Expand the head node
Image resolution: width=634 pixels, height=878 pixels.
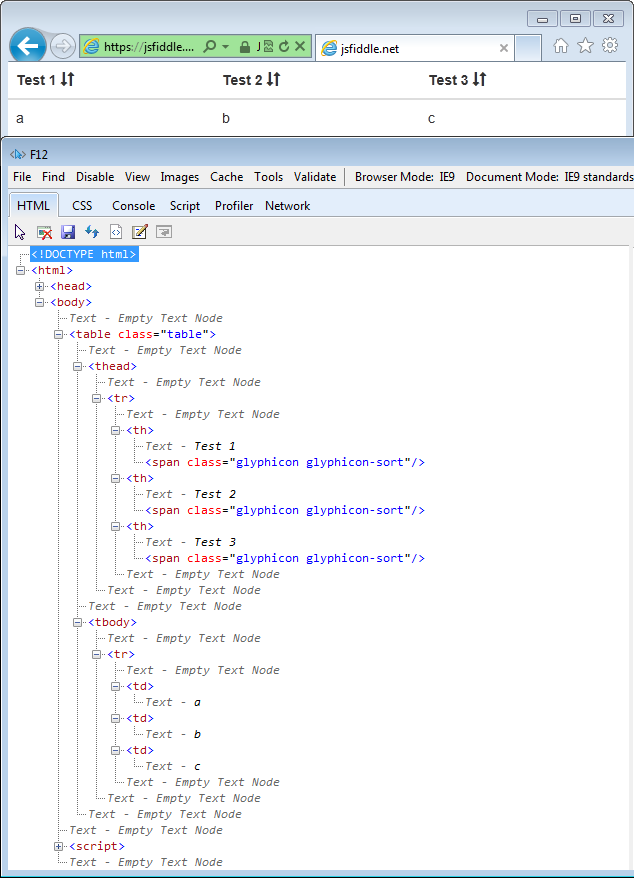click(x=39, y=287)
